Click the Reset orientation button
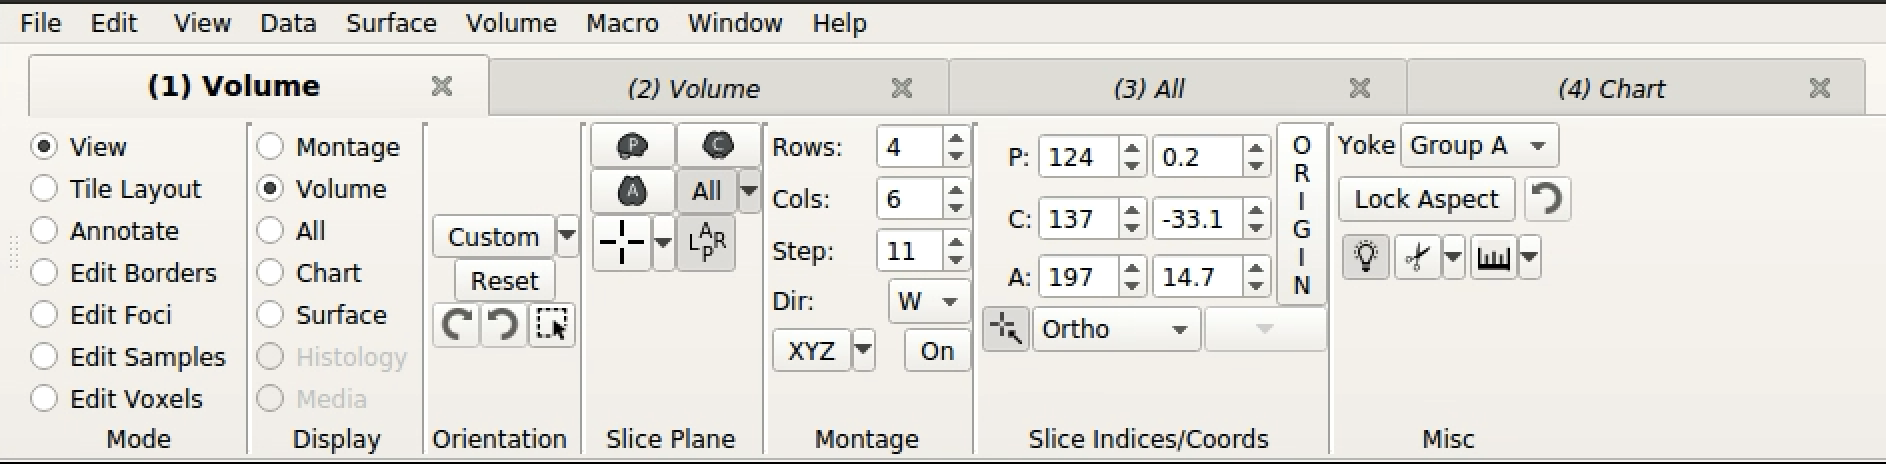Viewport: 1886px width, 464px height. pos(504,281)
